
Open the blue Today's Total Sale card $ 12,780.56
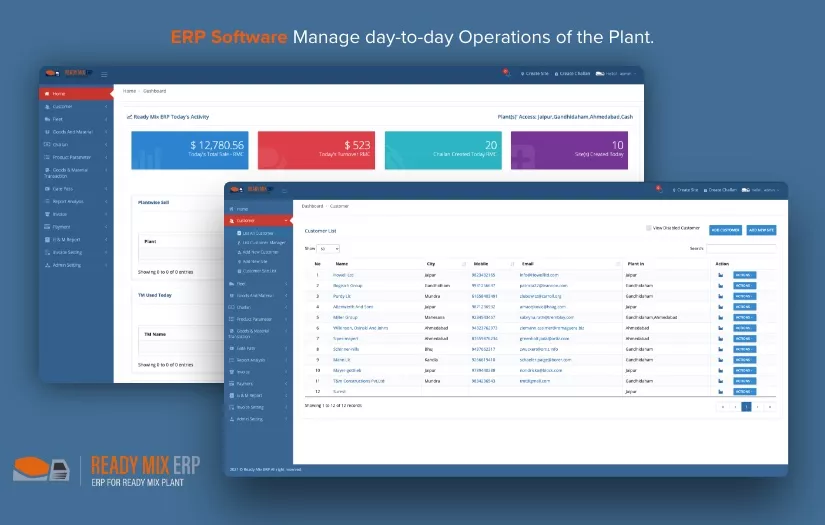point(189,150)
